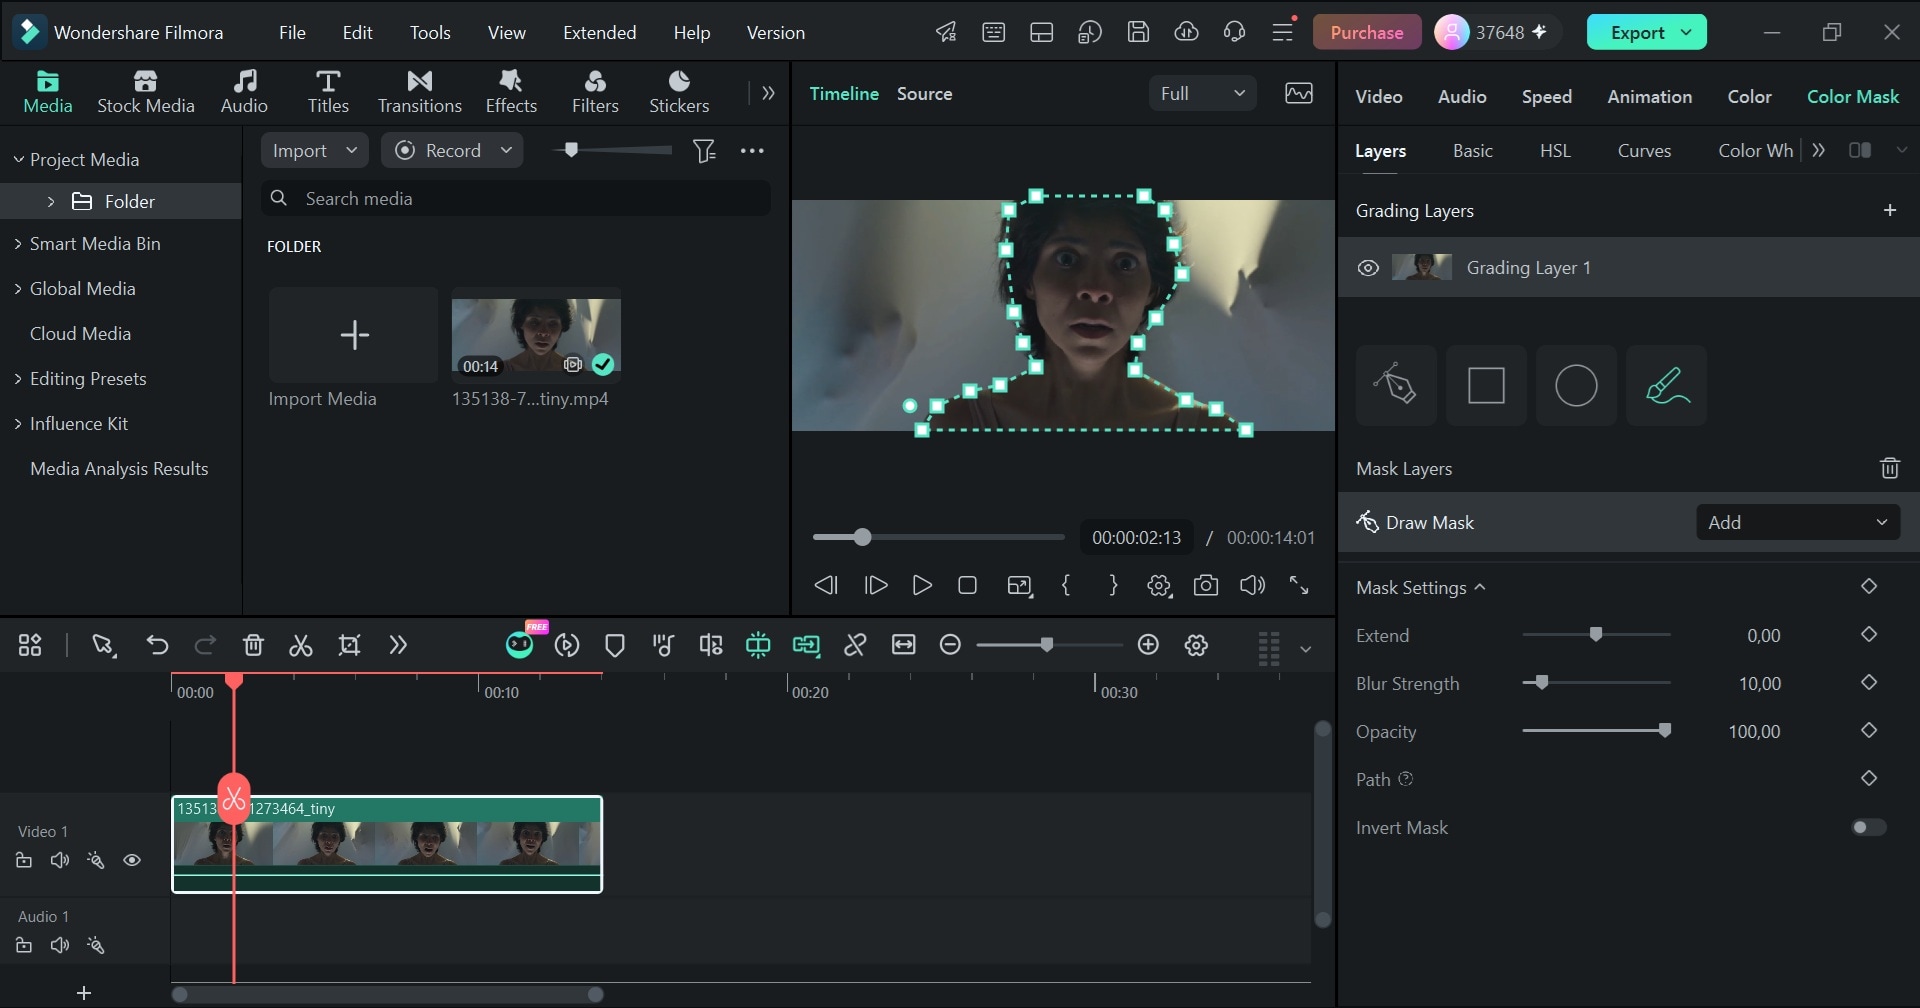Zoom in timeline with plus icon

(1148, 645)
